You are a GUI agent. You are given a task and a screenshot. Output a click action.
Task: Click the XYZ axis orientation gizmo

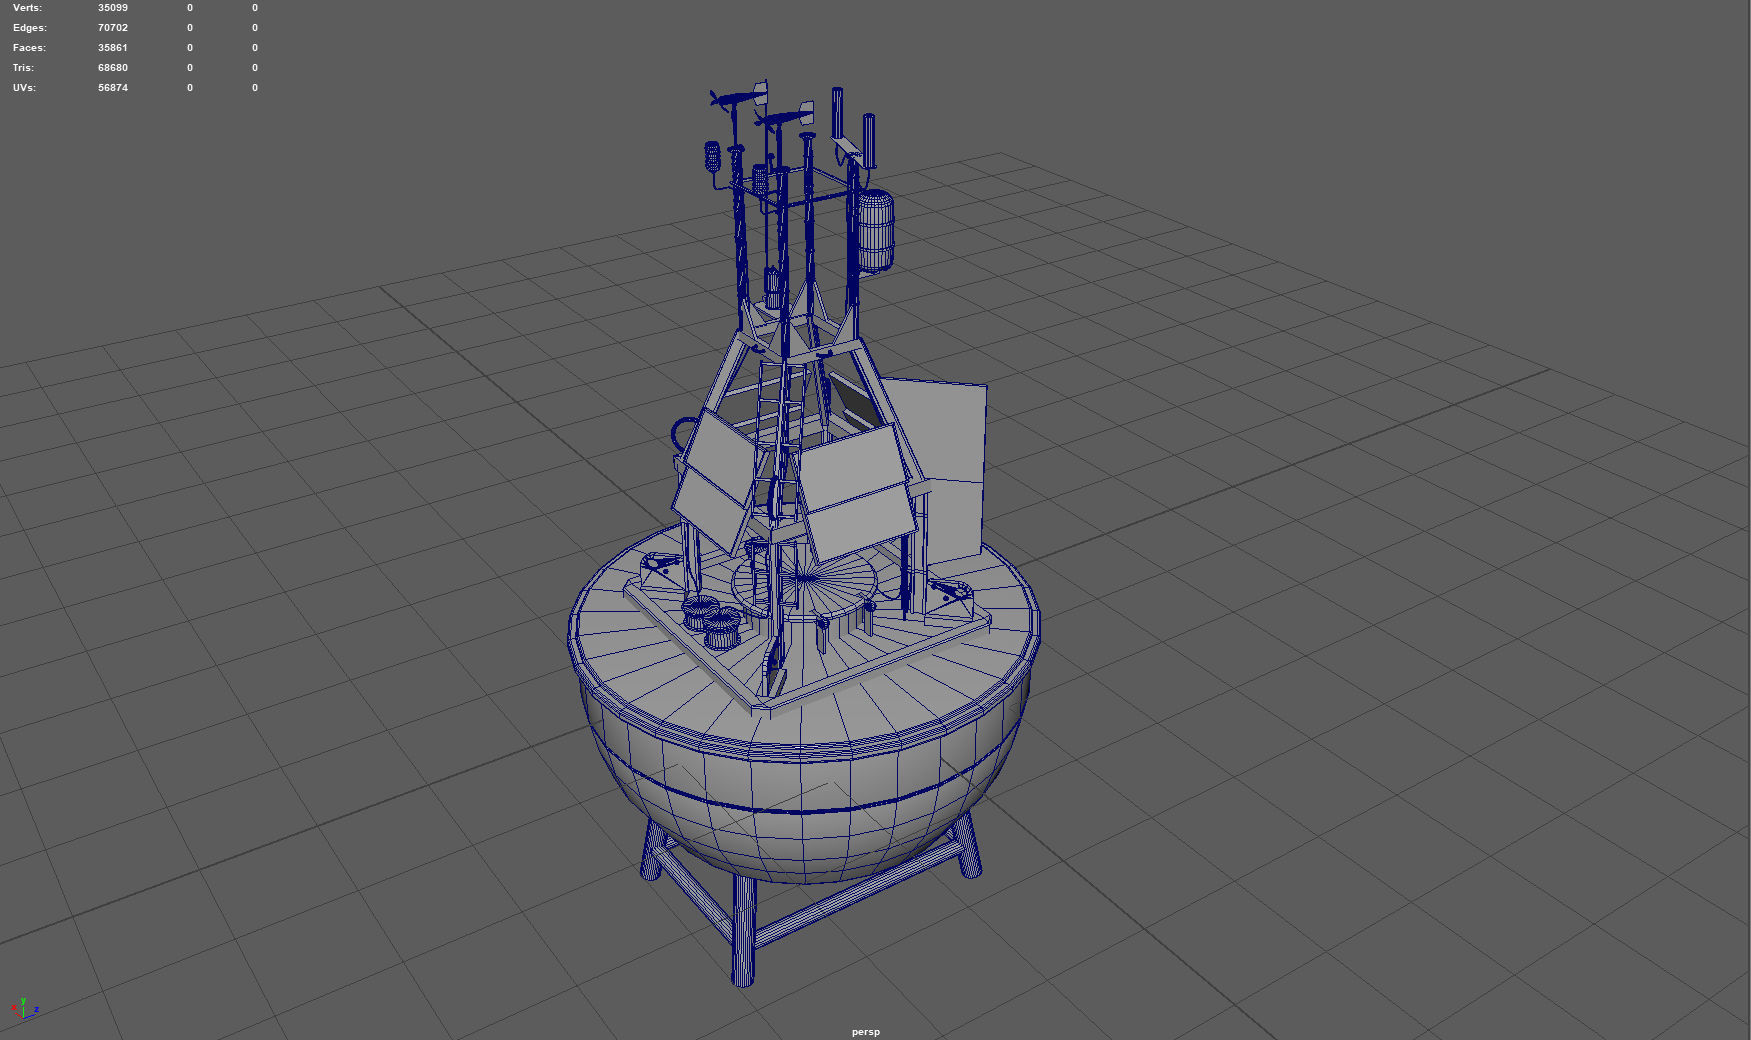(x=24, y=1009)
